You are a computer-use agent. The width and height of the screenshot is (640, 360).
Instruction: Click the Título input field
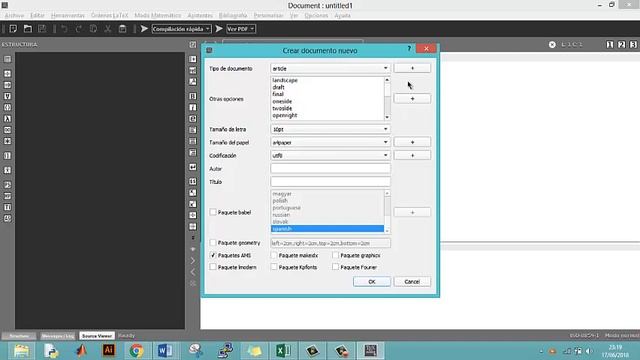click(330, 182)
